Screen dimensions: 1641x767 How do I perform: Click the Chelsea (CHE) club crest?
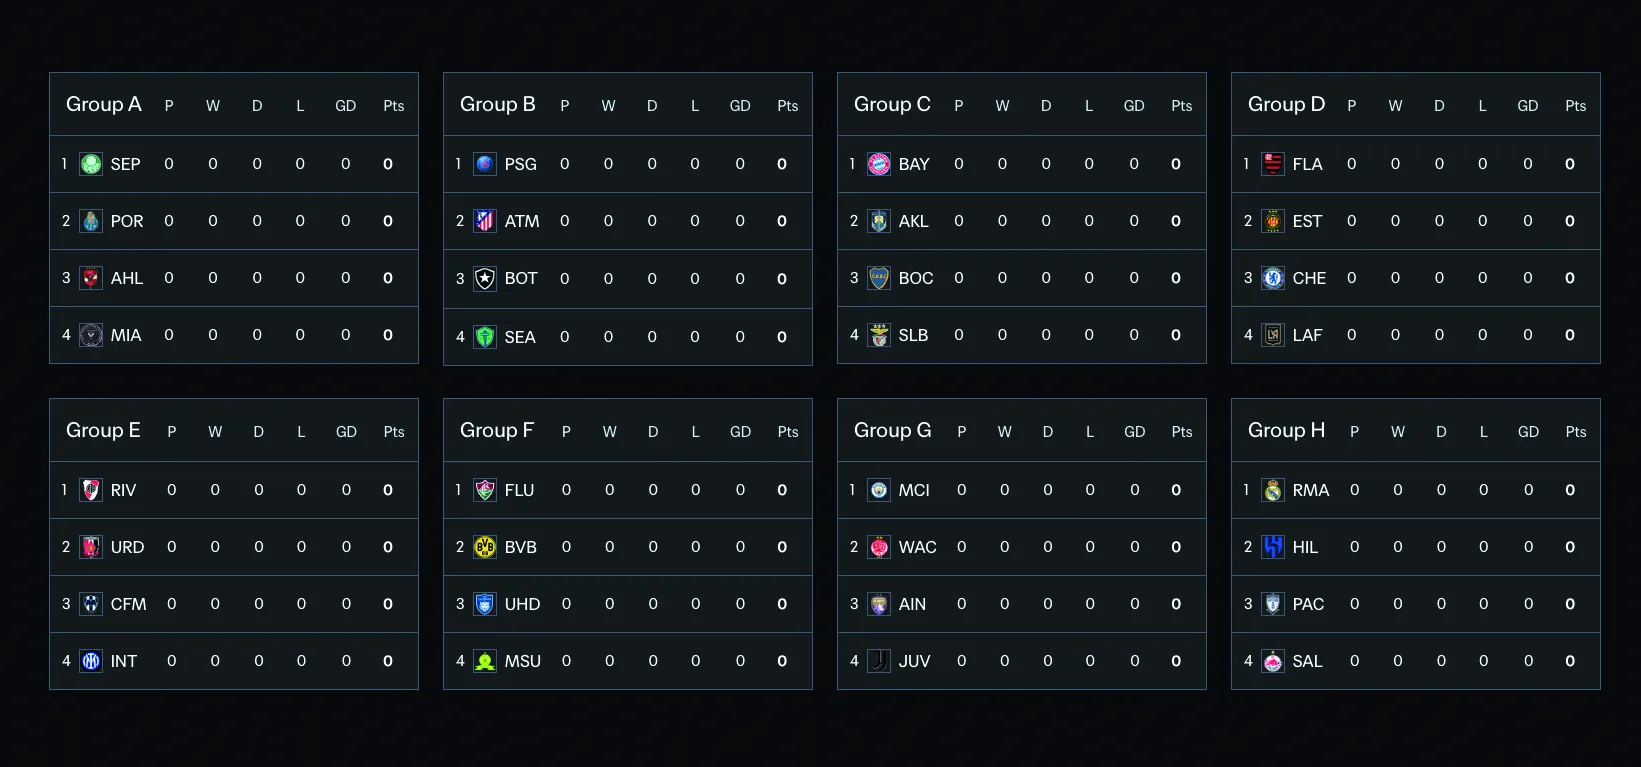pos(1273,278)
